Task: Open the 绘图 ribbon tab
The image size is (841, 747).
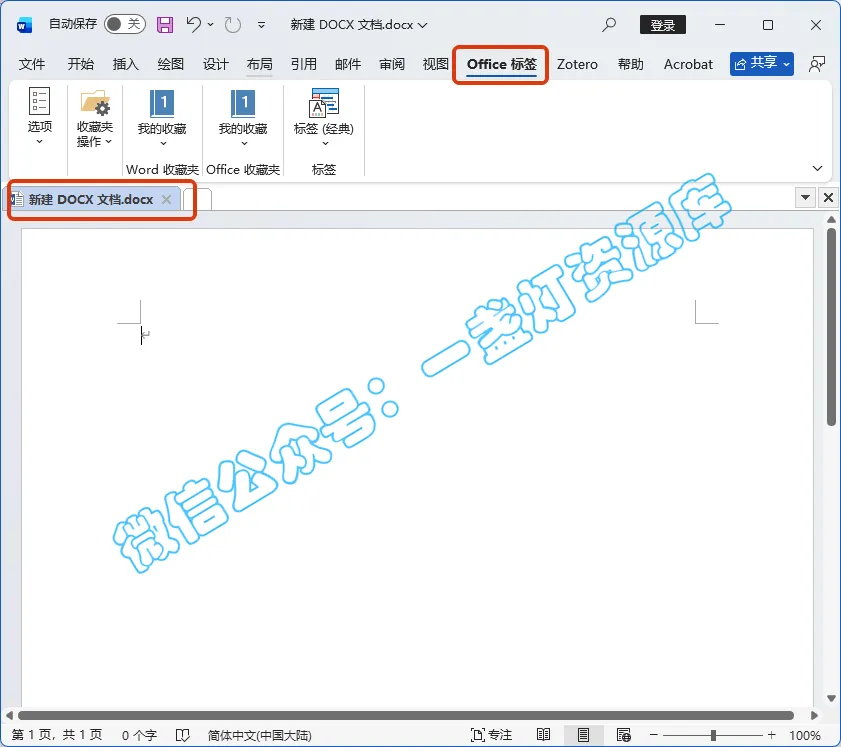Action: 171,64
